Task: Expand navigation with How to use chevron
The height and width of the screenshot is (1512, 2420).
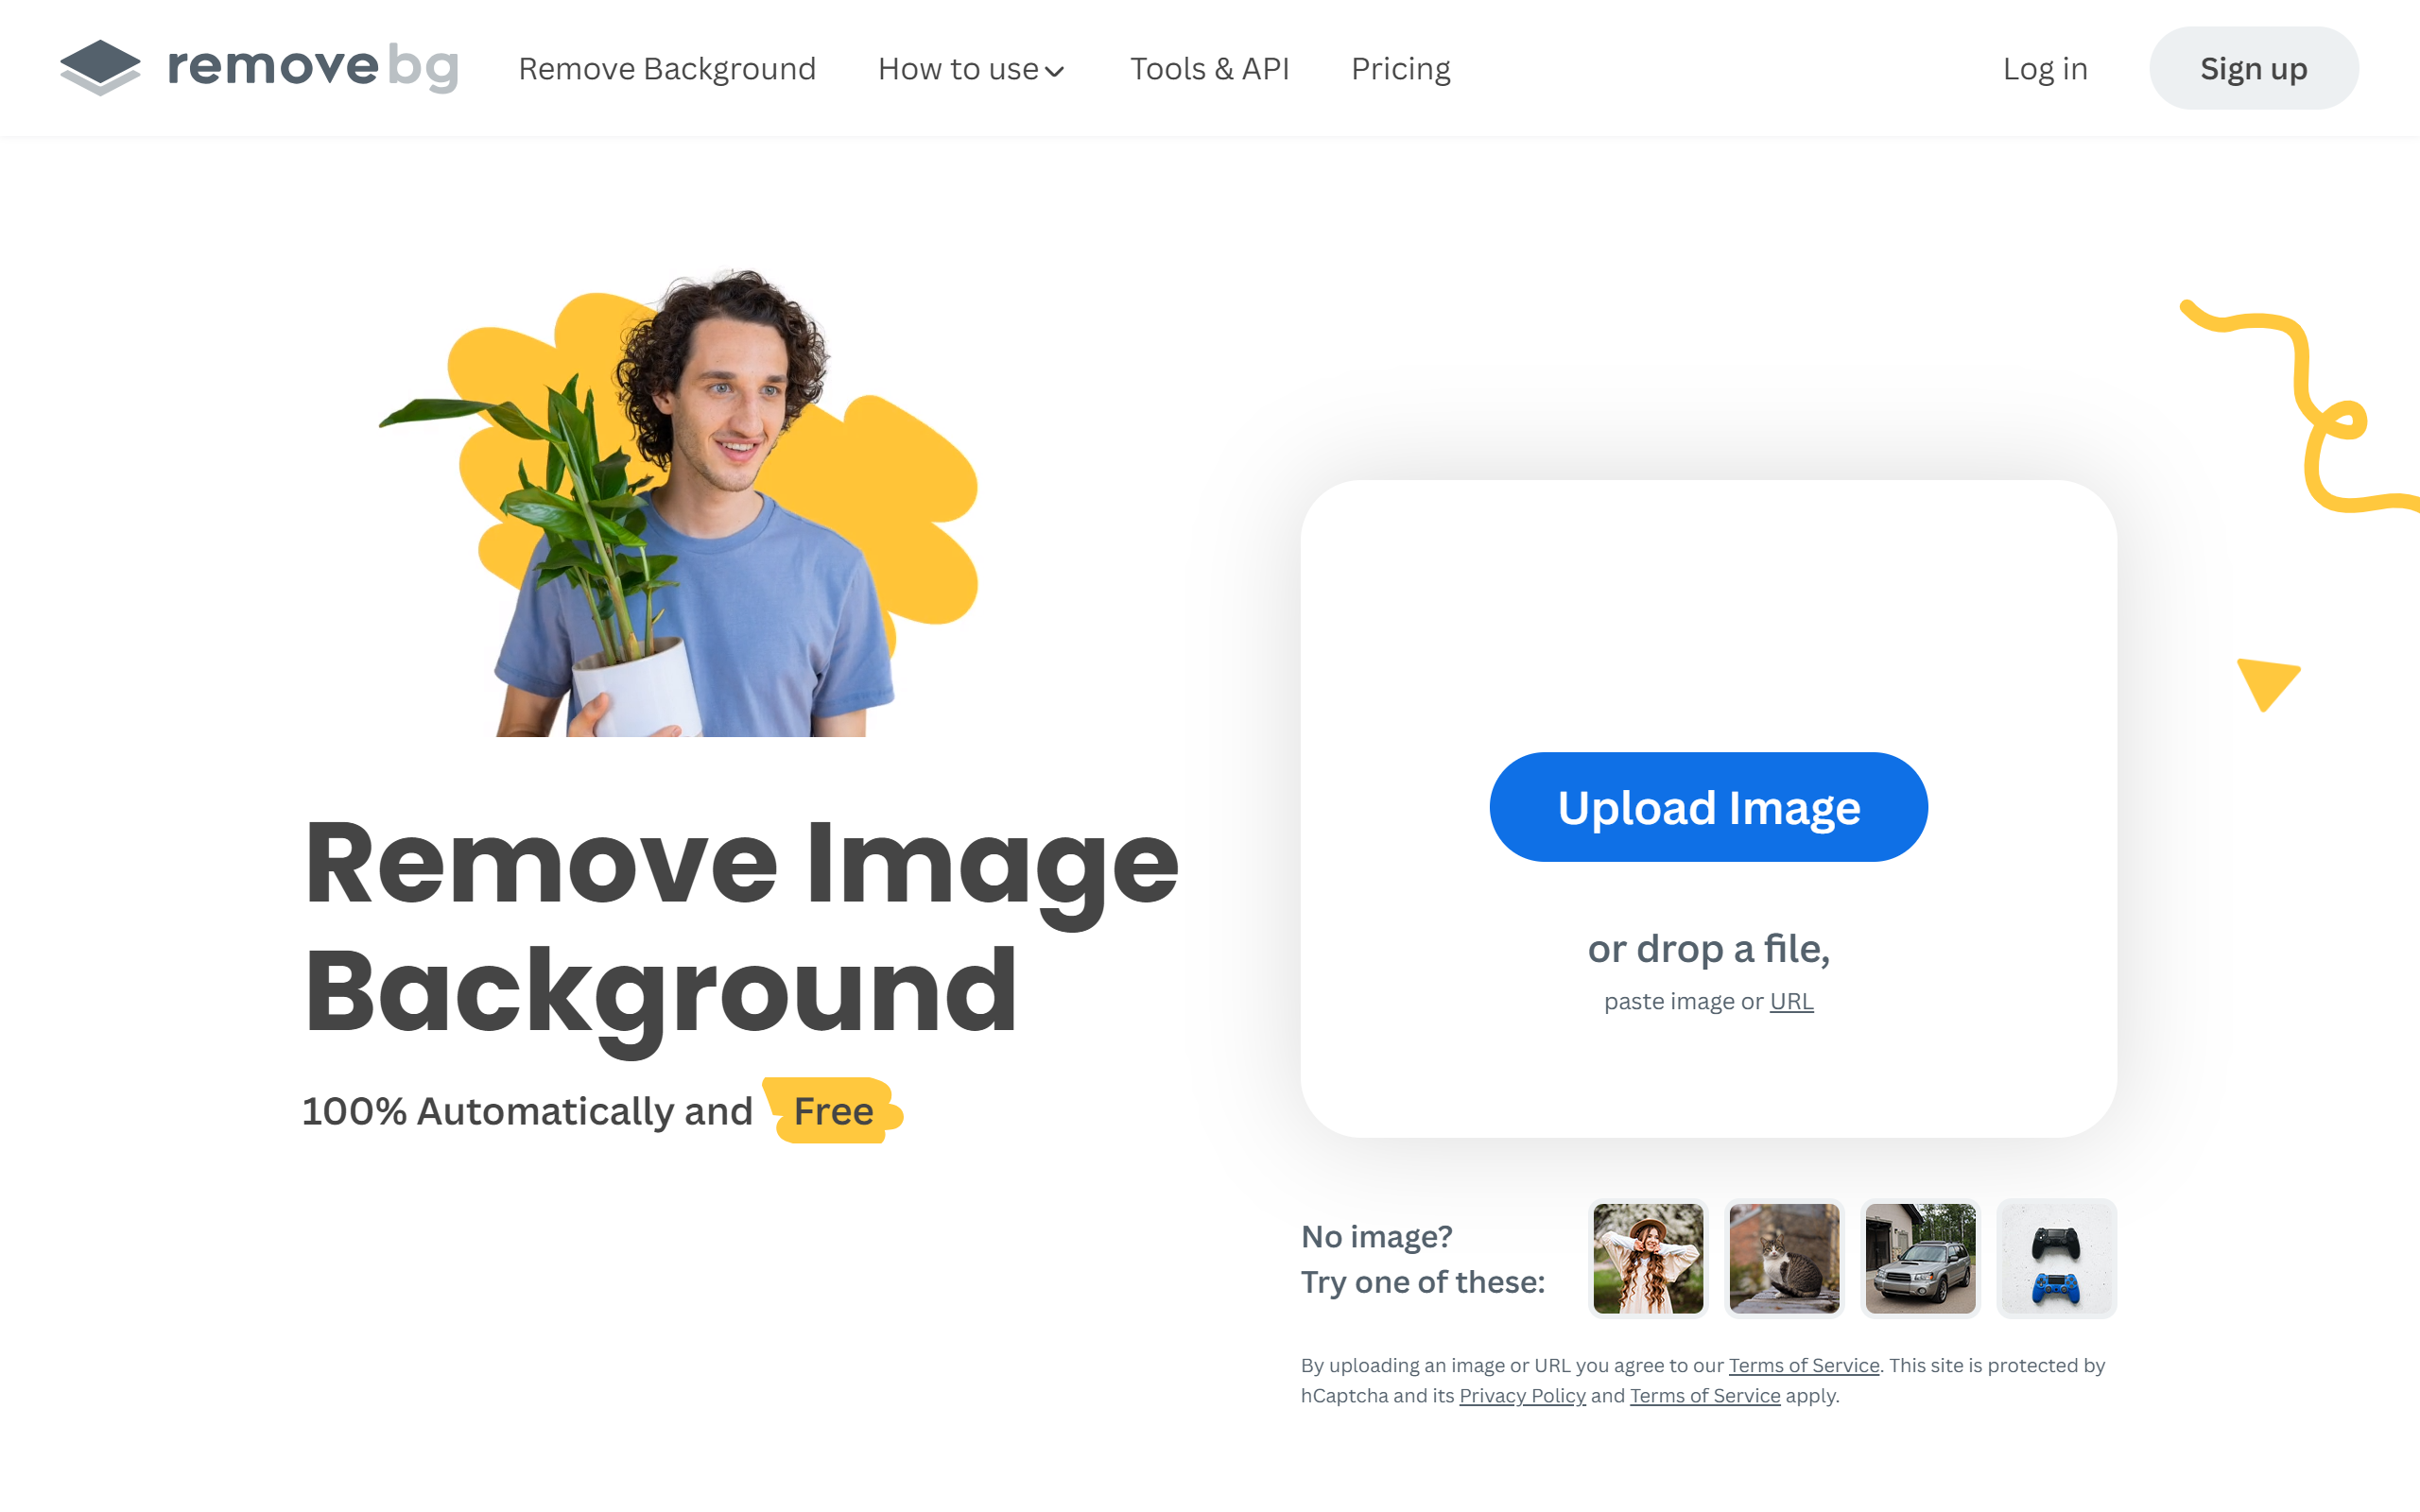Action: [x=971, y=68]
